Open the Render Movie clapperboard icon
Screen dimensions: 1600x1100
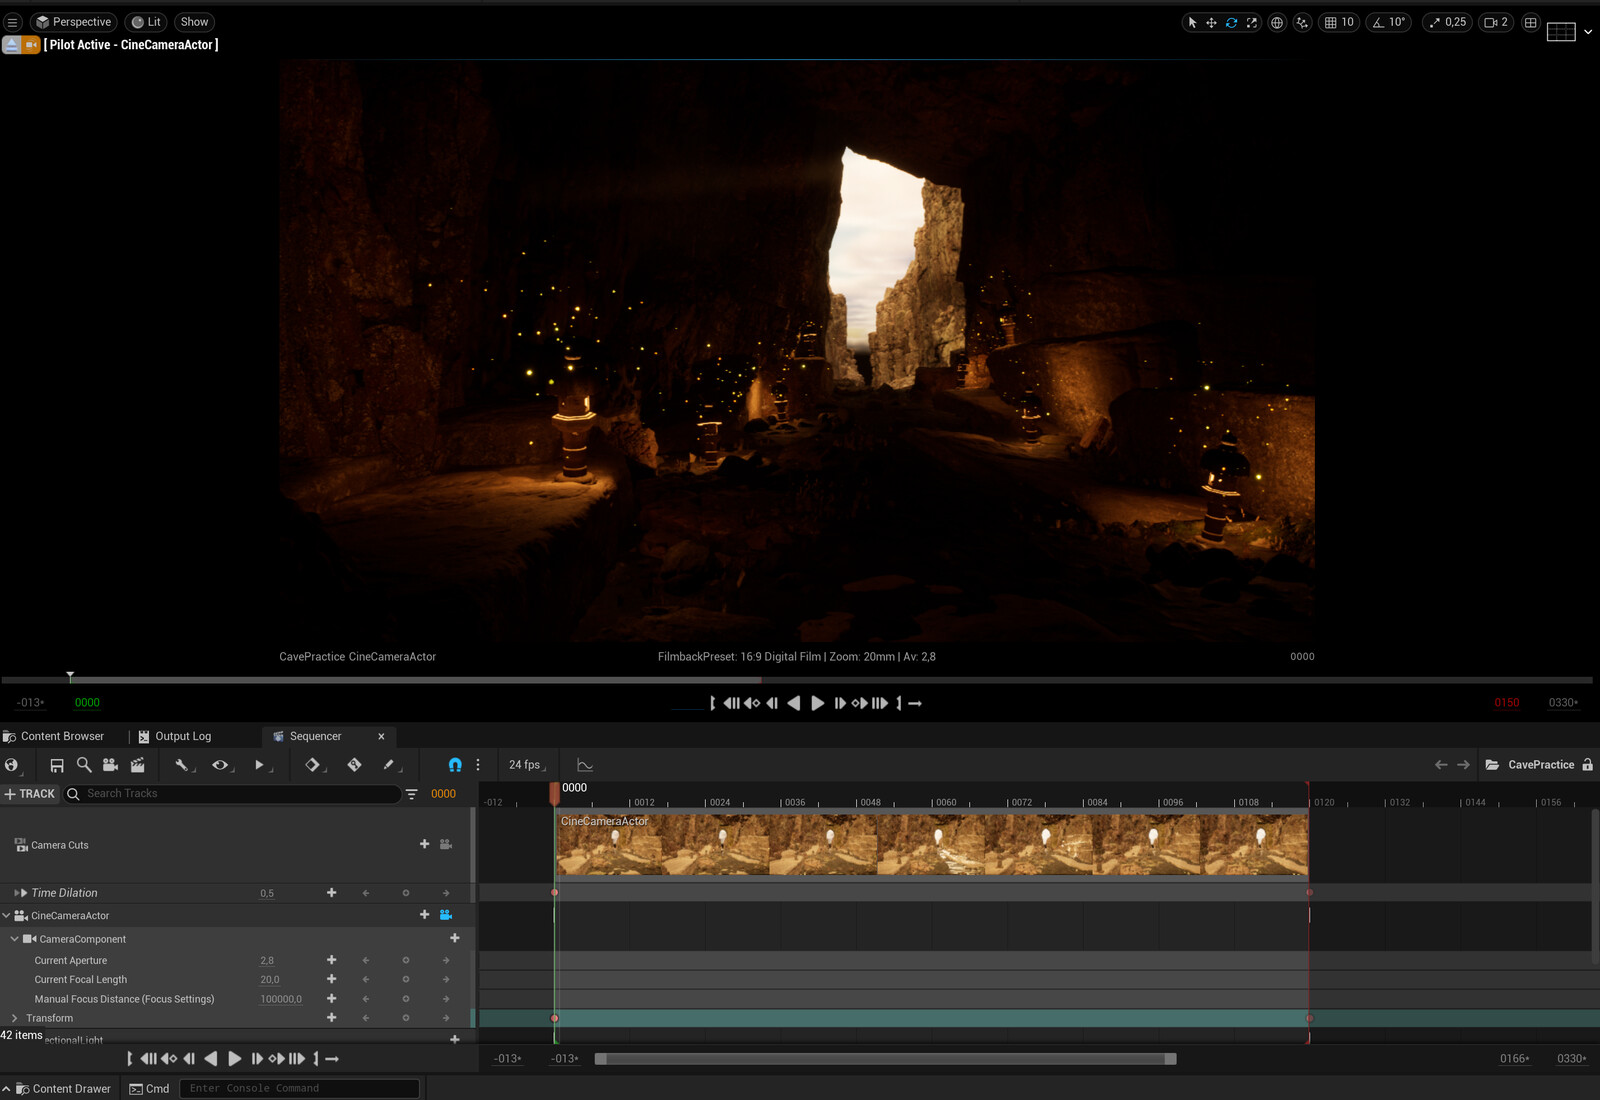pos(138,765)
